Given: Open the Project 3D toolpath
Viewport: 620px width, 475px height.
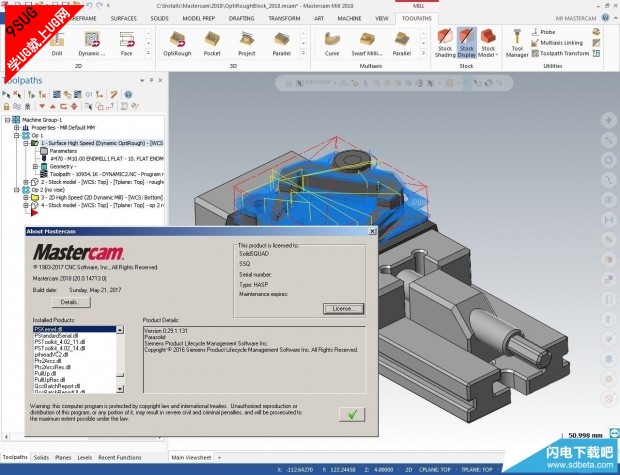Looking at the screenshot, I should (x=247, y=43).
